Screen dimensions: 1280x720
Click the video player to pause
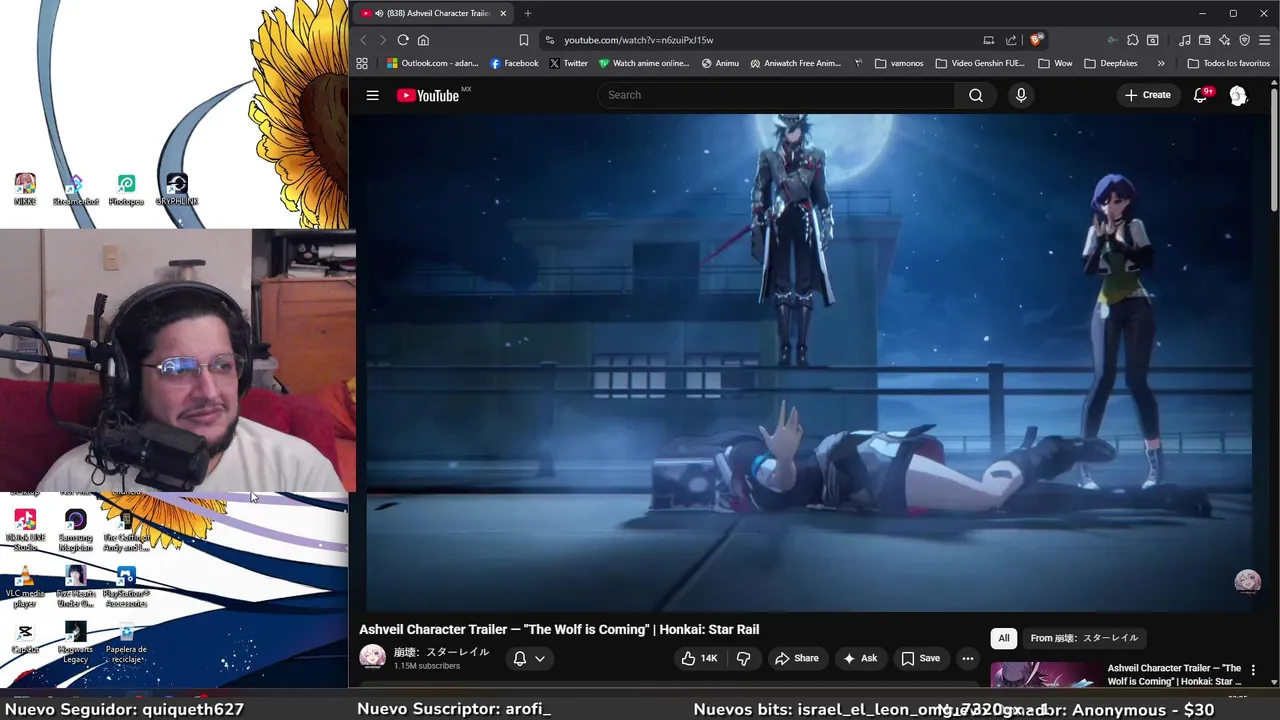pyautogui.click(x=808, y=360)
